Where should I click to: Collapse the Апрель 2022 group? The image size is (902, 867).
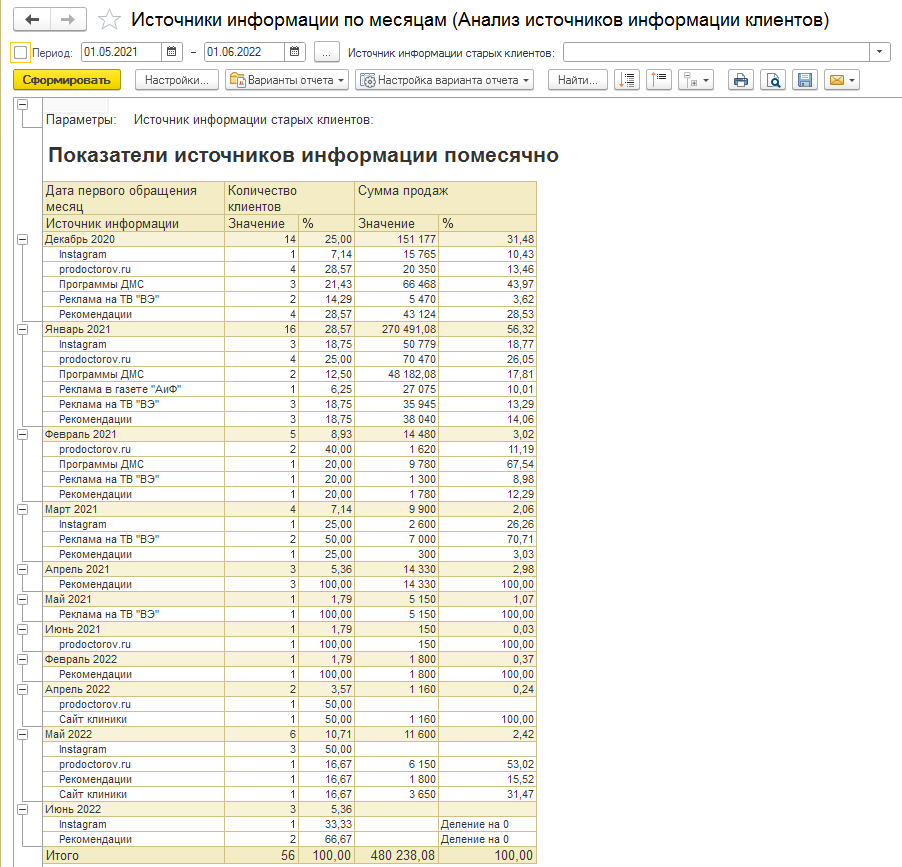click(x=22, y=689)
